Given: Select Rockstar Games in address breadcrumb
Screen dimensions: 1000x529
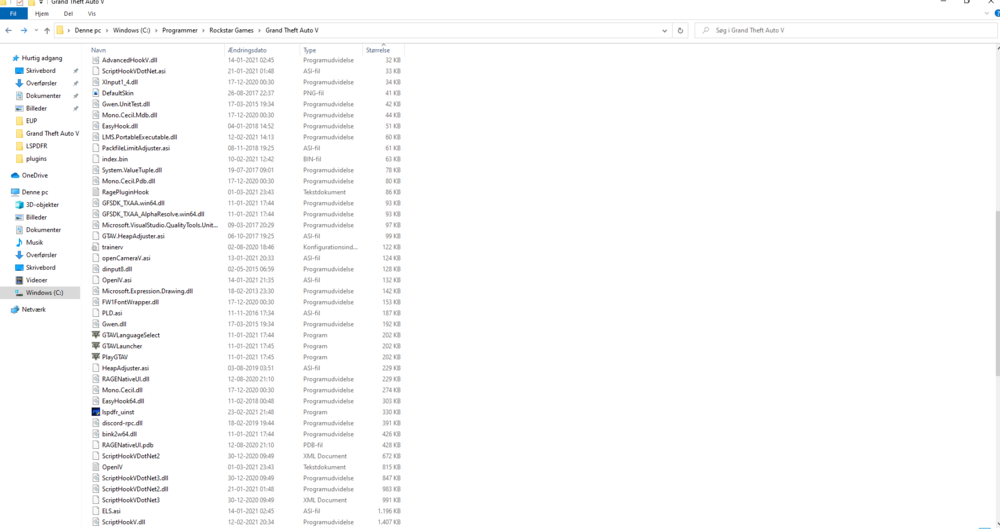Looking at the screenshot, I should pyautogui.click(x=232, y=31).
